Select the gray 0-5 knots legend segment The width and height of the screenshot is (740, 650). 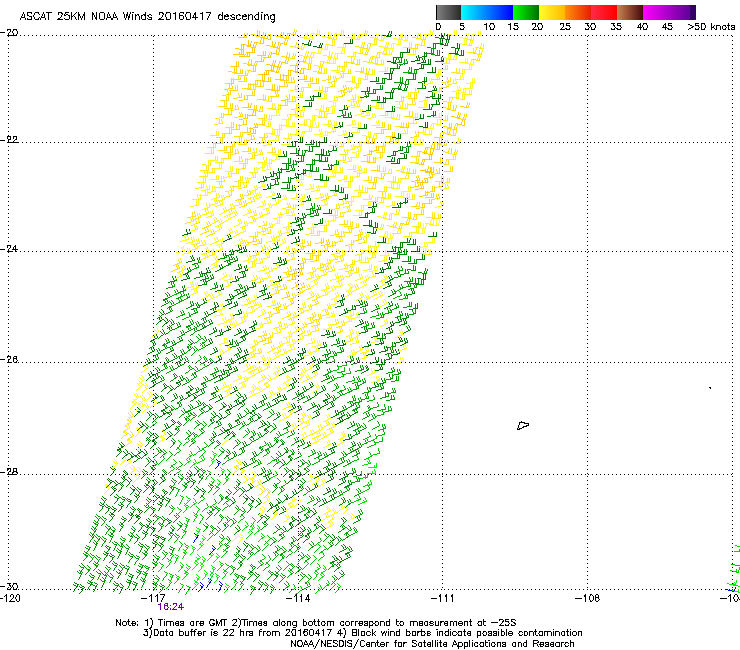(448, 12)
